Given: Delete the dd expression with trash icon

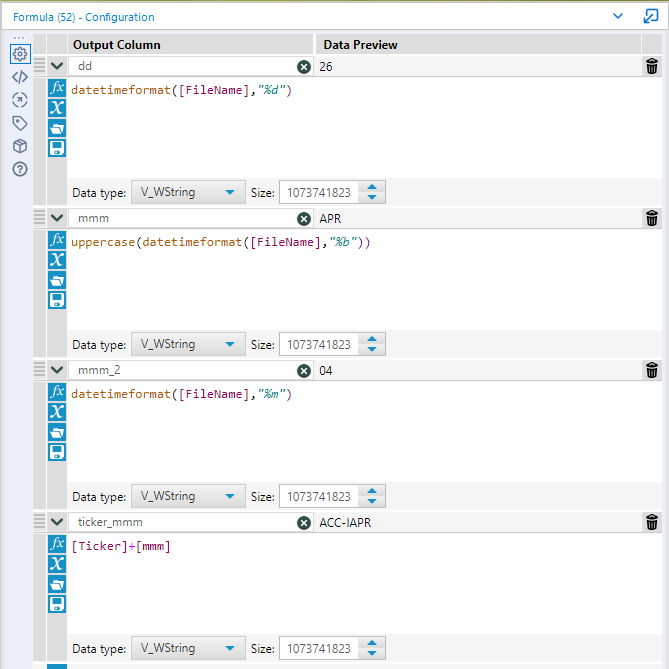Looking at the screenshot, I should click(x=652, y=66).
